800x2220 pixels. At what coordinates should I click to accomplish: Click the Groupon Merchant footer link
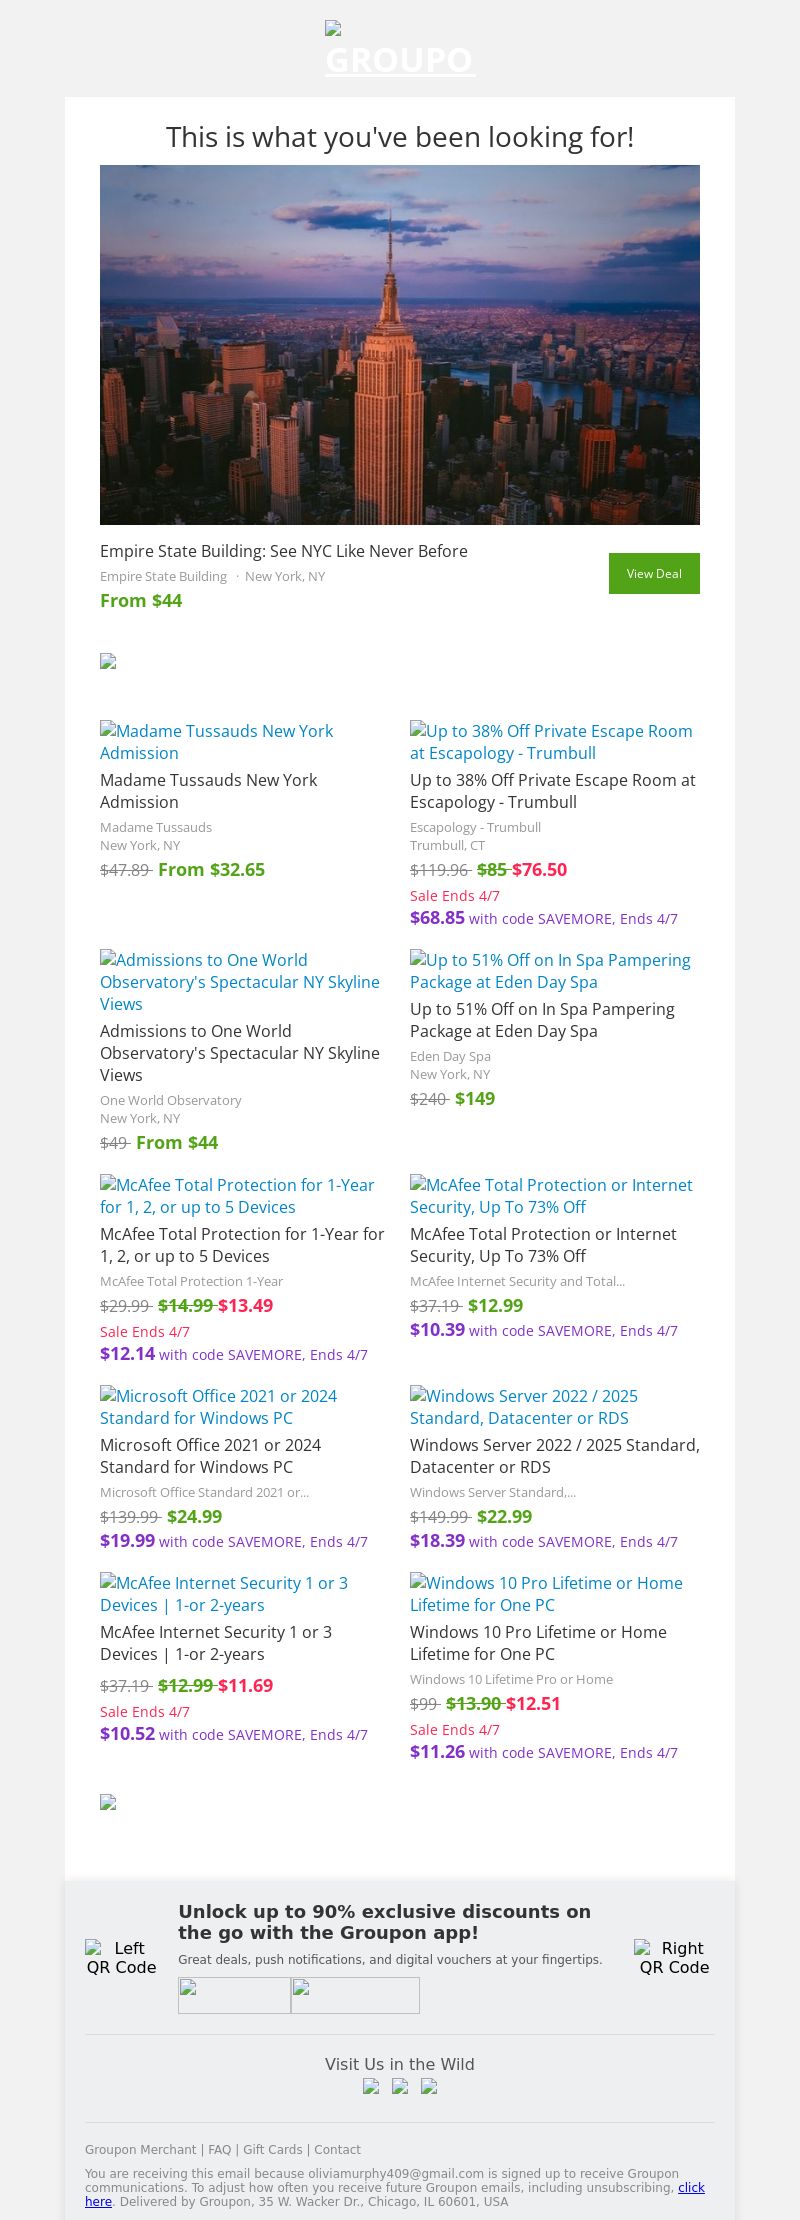140,2149
